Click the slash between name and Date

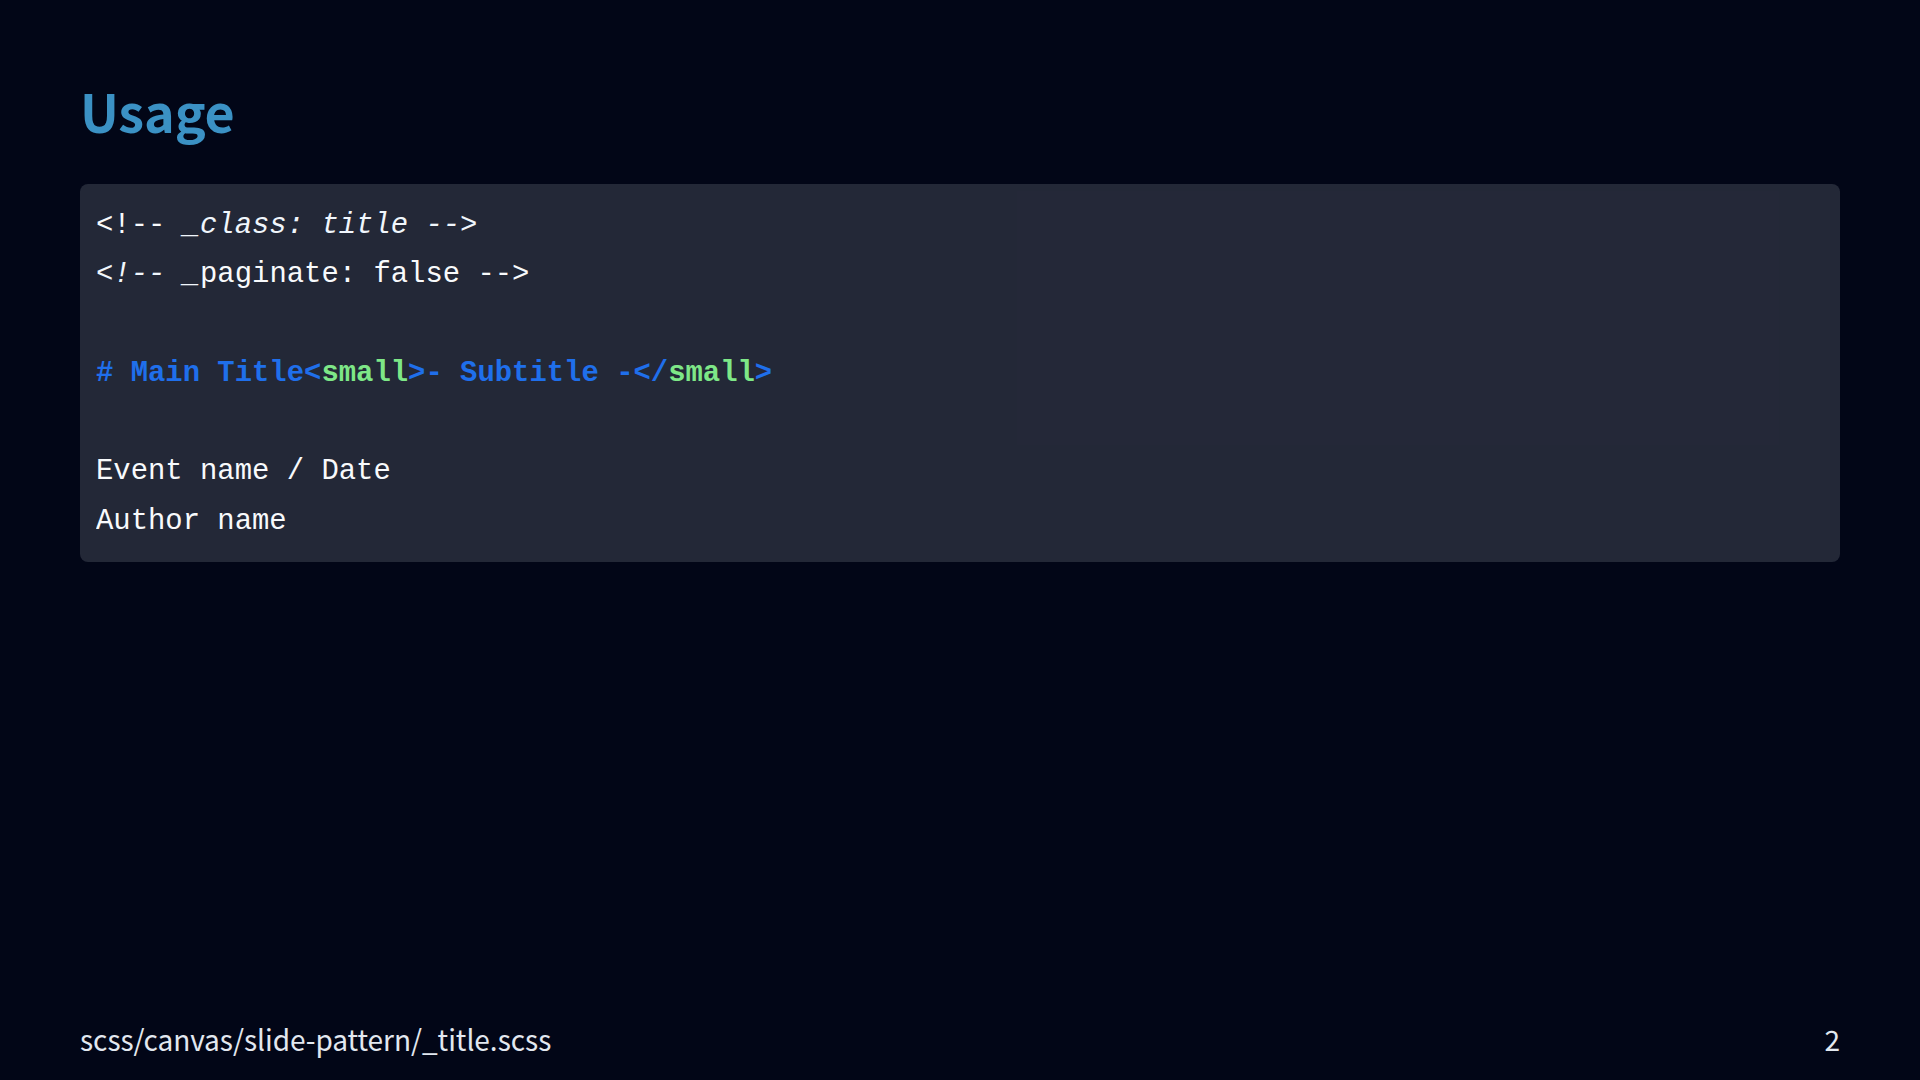coord(295,470)
